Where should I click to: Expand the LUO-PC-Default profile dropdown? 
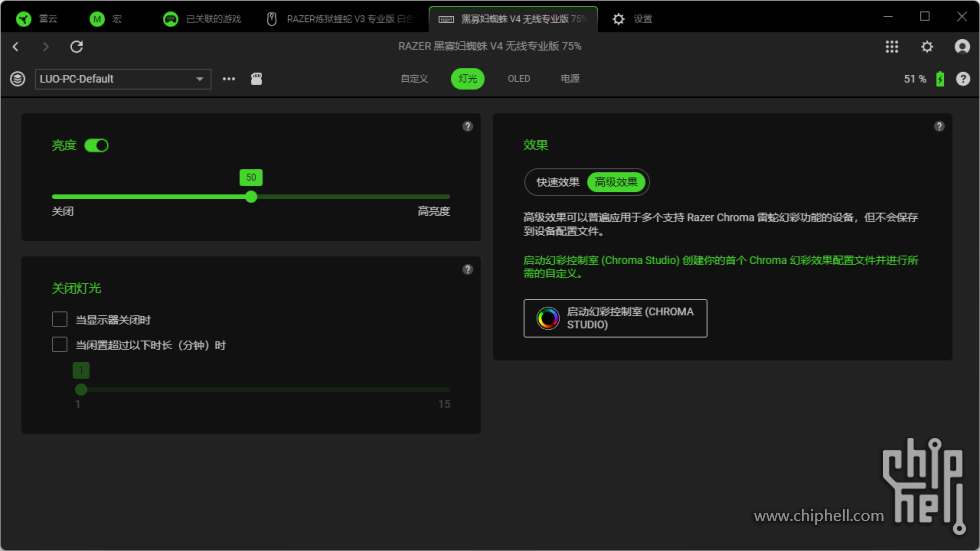[122, 79]
